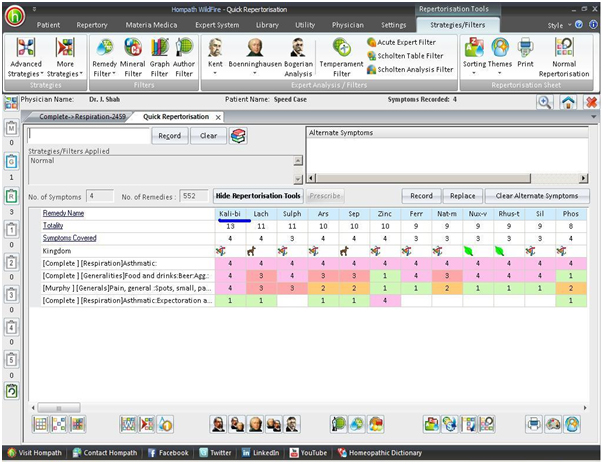Click Hide Repertorisation Tools button
606x464 pixels.
[258, 196]
